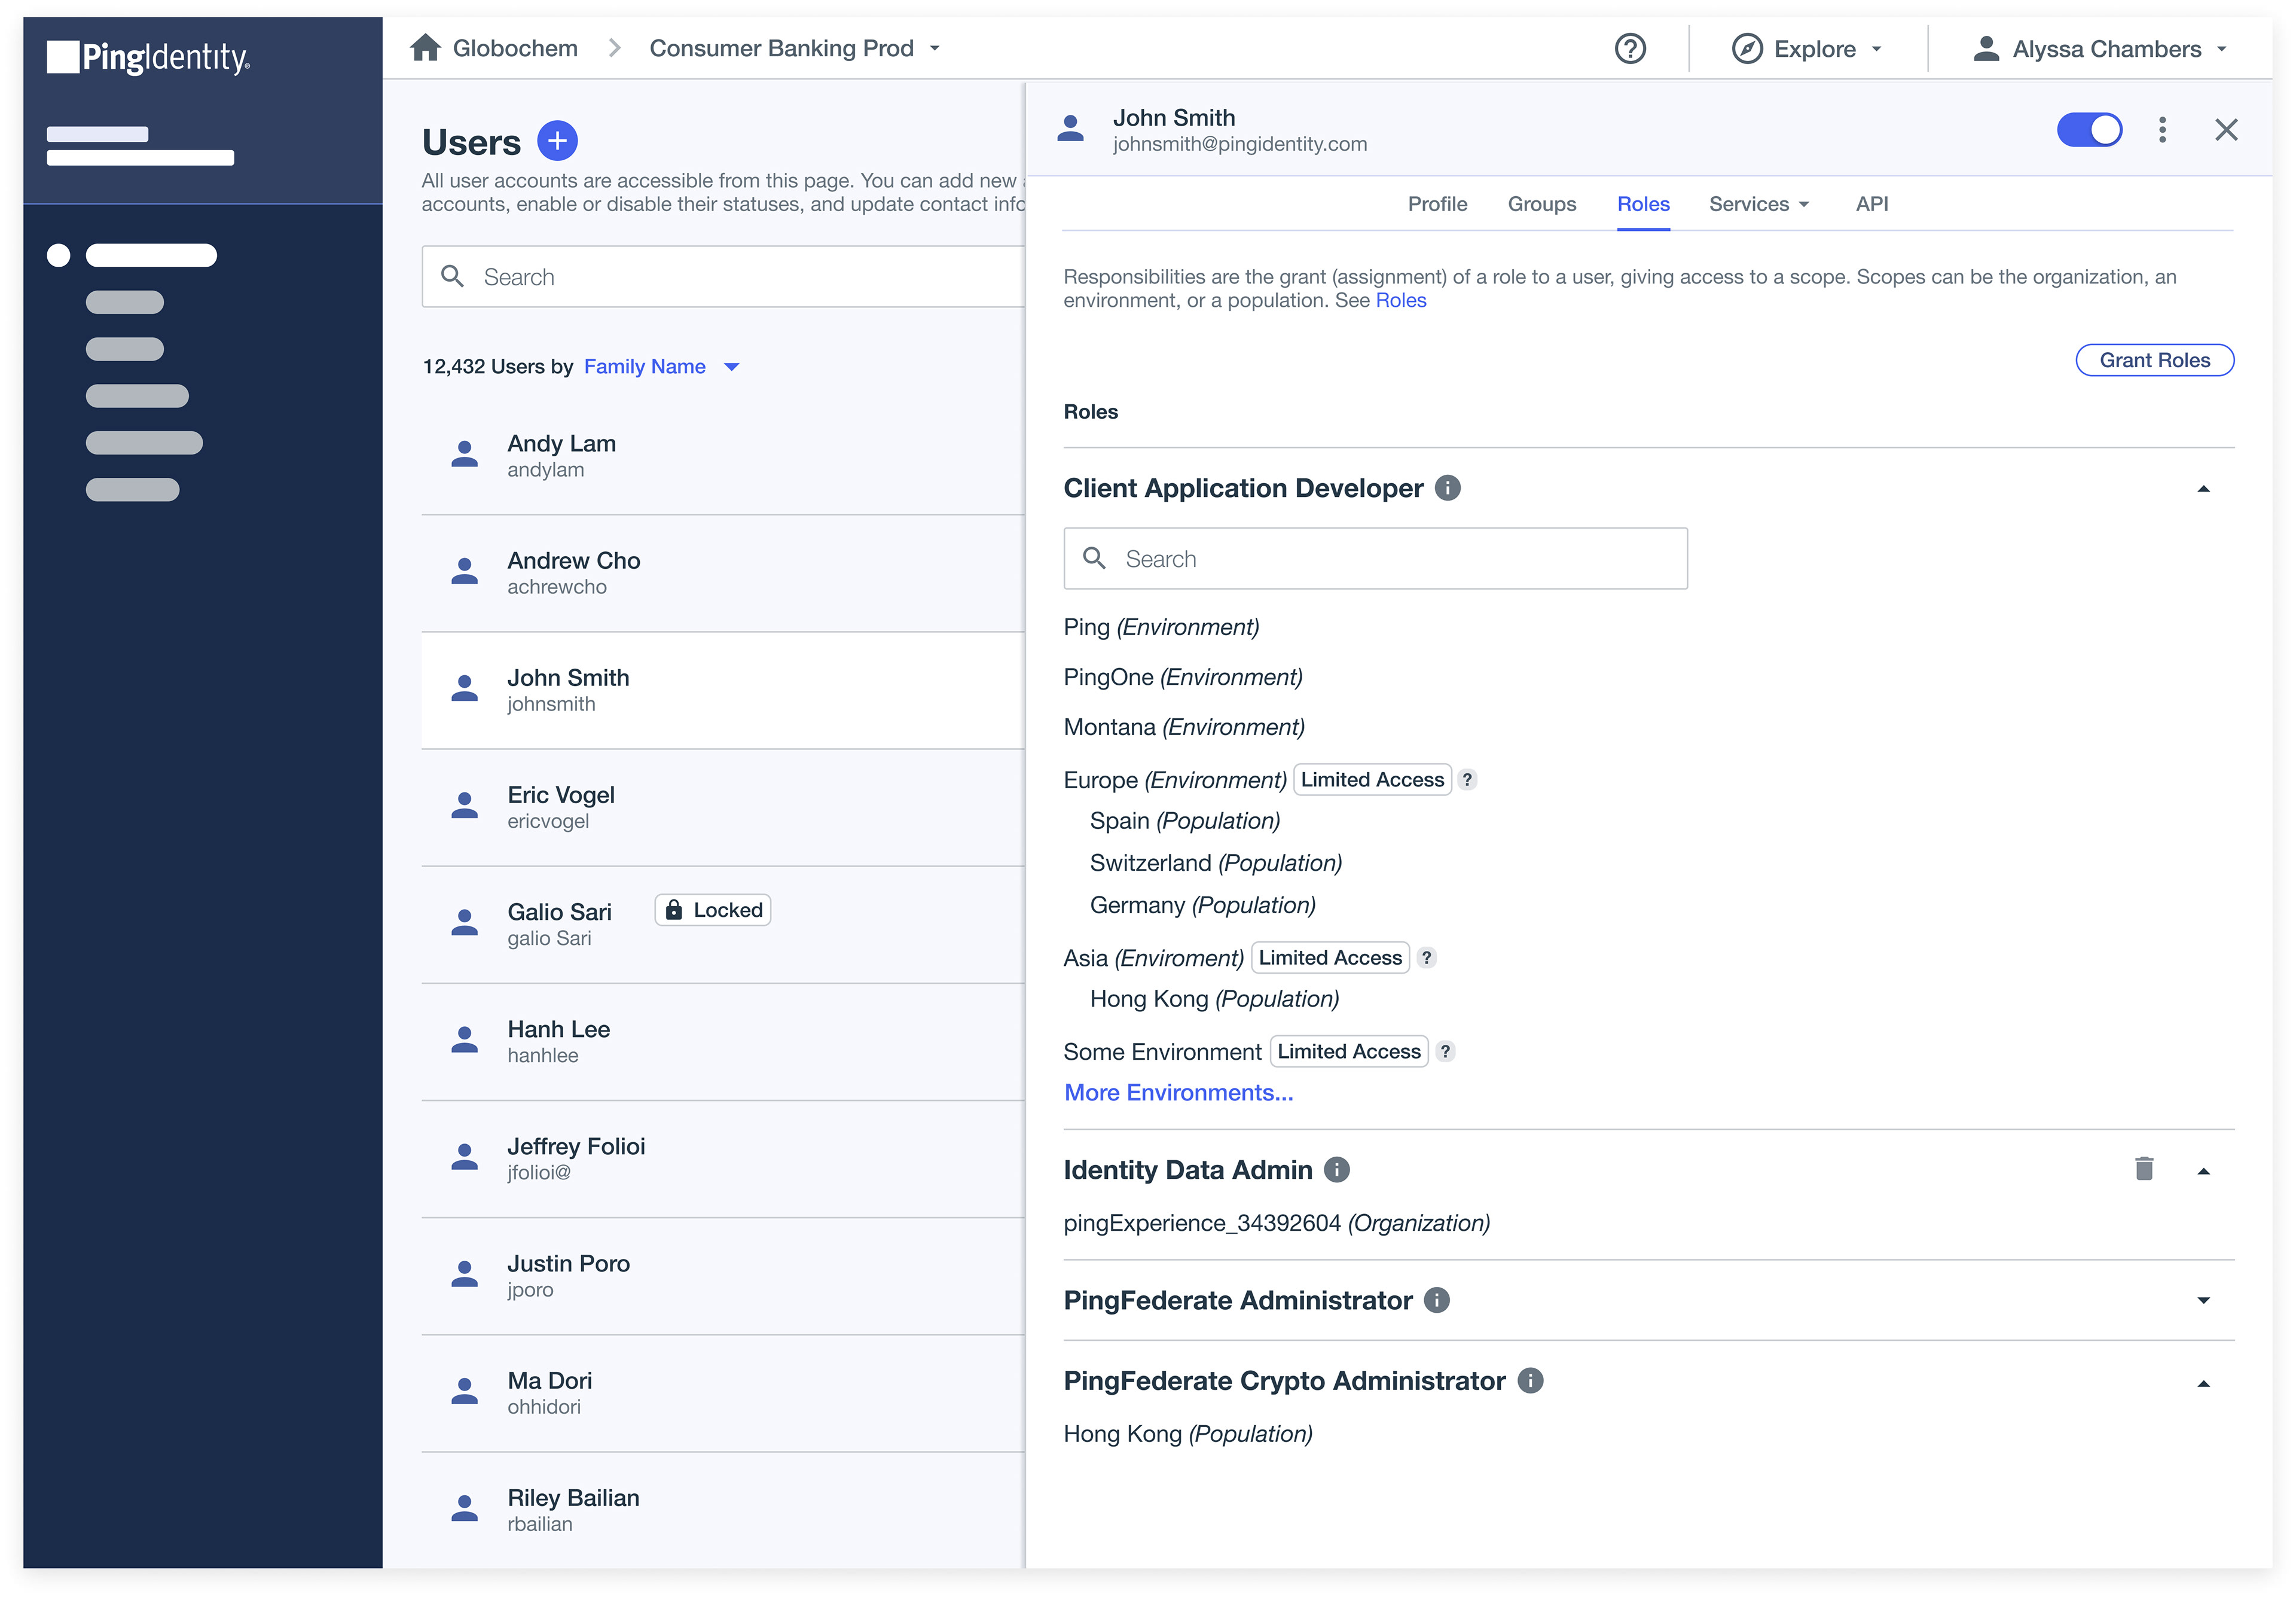Click the Montana (Environment) entry
The image size is (2296, 1598).
[x=1184, y=727]
